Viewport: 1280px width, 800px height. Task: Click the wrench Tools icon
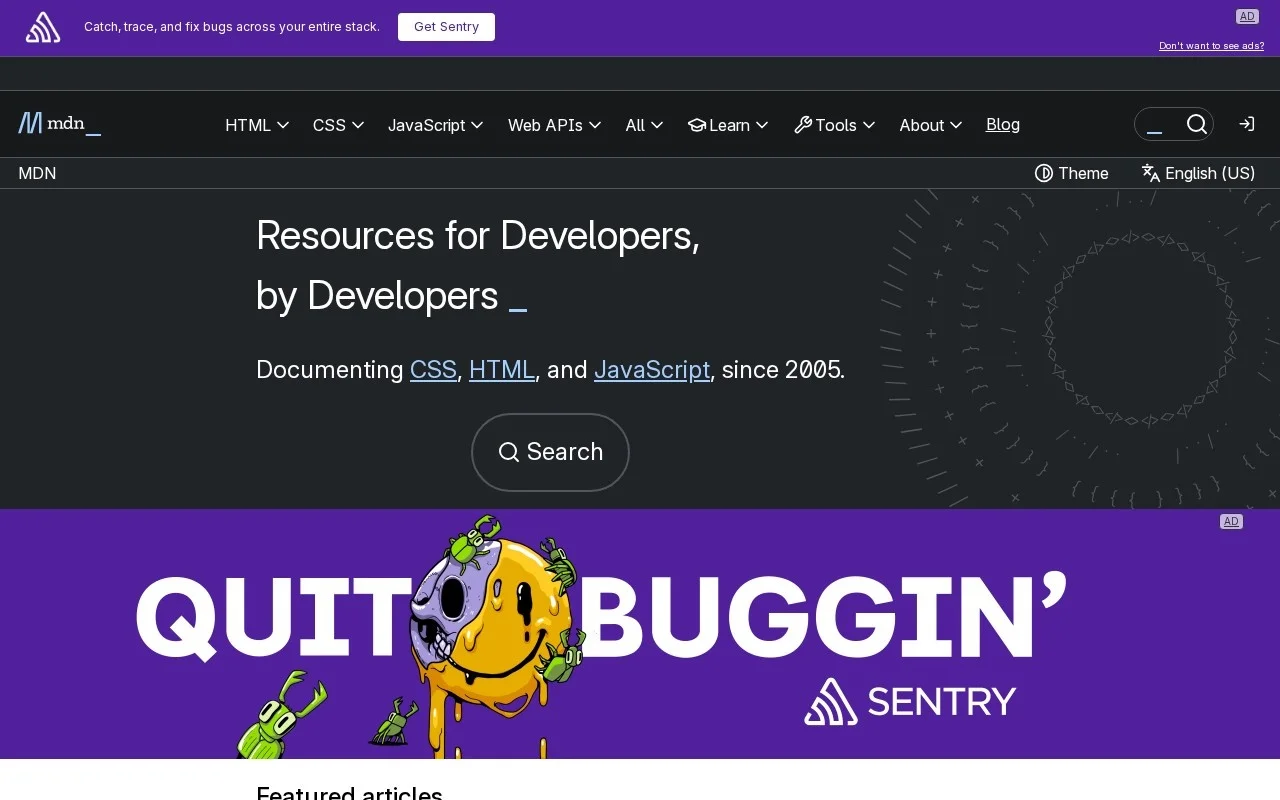click(x=802, y=124)
